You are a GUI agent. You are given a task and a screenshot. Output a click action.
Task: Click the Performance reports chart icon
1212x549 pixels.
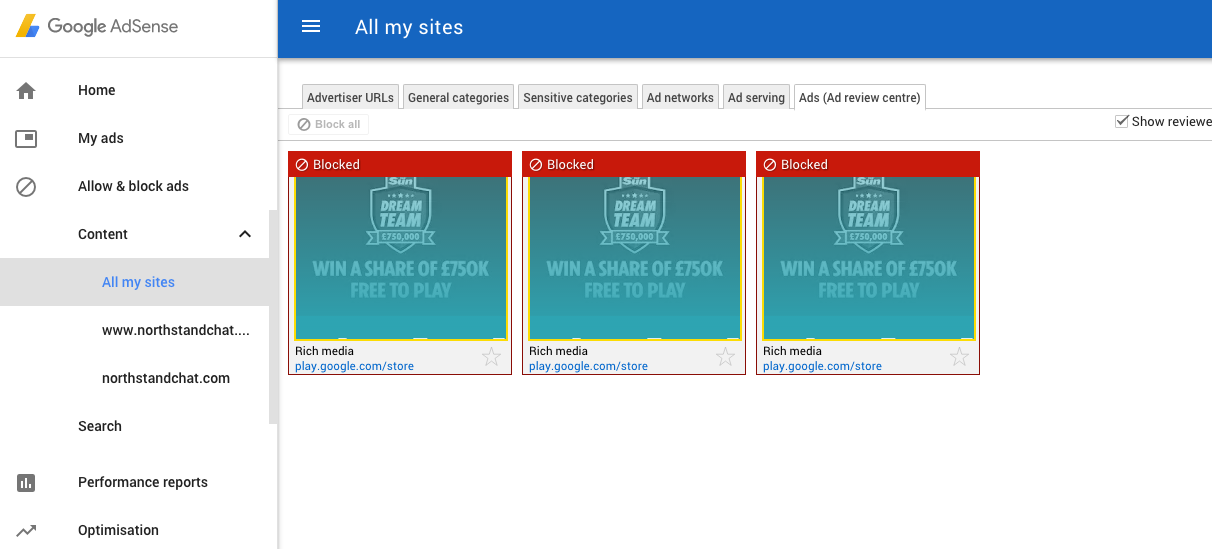point(26,482)
